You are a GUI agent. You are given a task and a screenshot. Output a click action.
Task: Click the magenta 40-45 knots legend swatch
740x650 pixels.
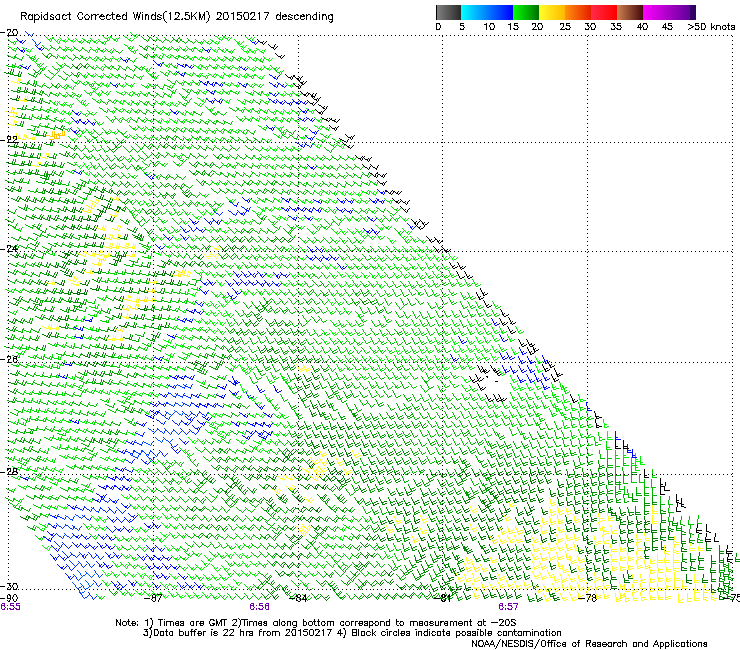656,12
